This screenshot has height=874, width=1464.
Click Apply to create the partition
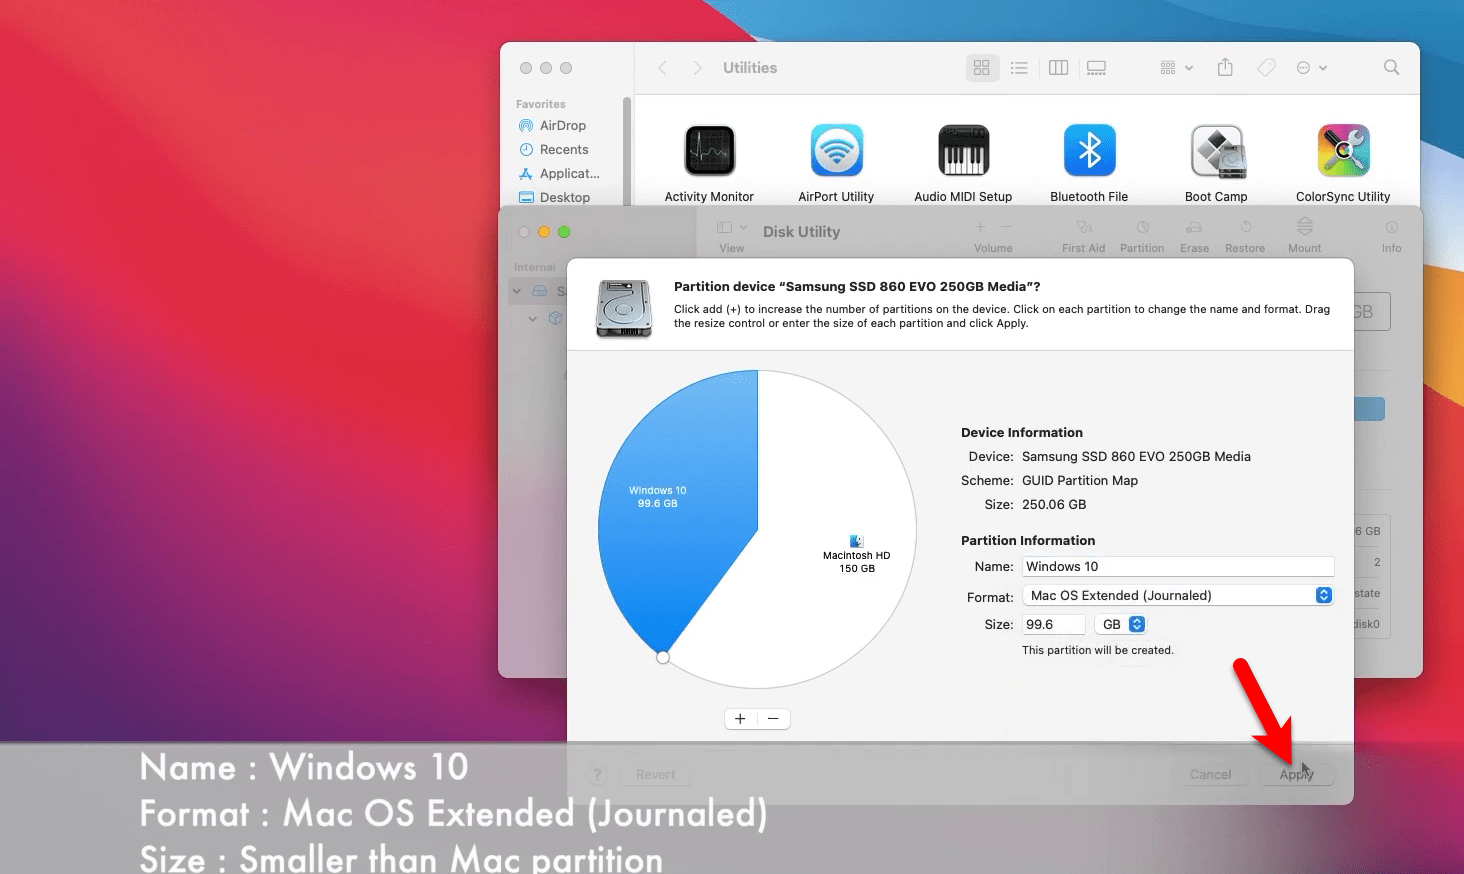tap(1297, 775)
